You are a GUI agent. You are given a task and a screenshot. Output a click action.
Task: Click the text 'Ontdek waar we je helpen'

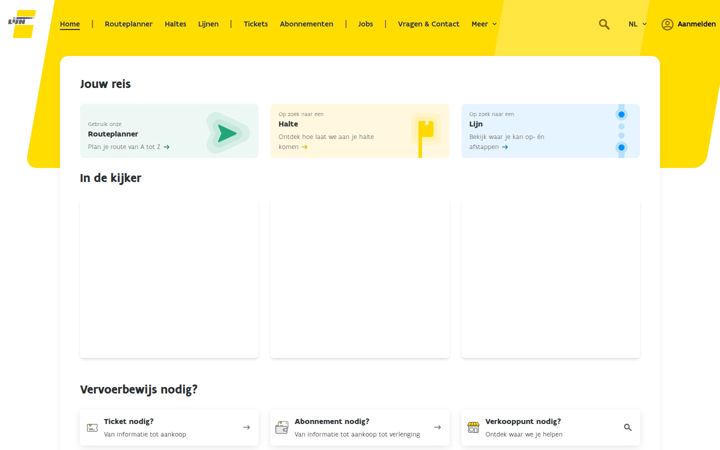(523, 434)
